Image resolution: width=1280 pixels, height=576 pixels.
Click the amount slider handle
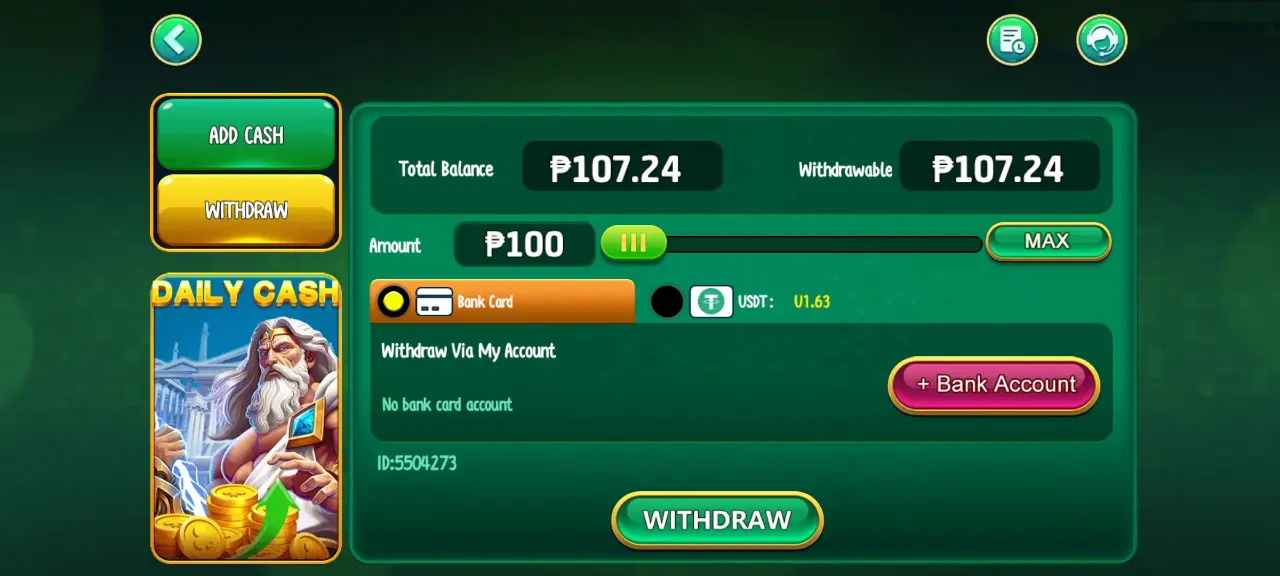(x=633, y=243)
